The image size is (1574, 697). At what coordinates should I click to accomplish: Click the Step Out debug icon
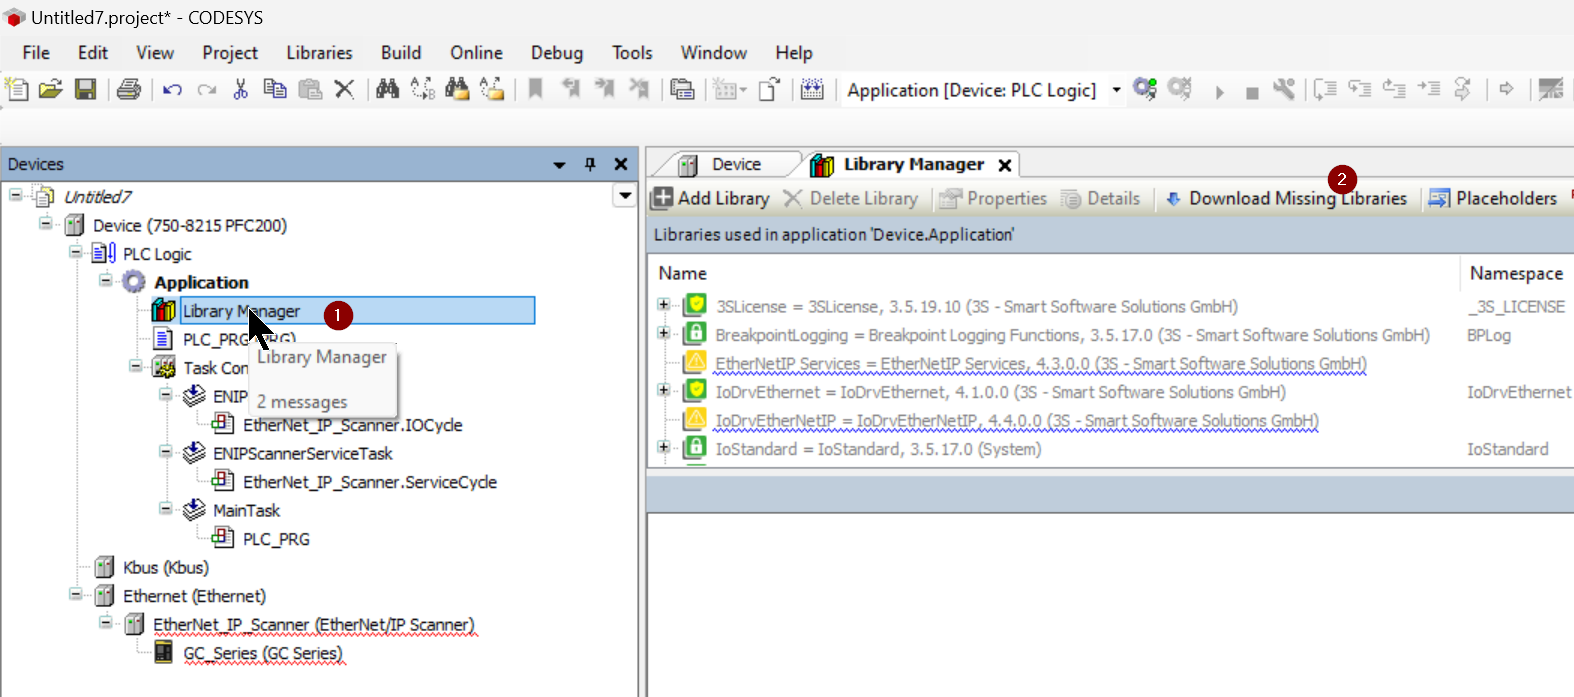(x=1394, y=89)
